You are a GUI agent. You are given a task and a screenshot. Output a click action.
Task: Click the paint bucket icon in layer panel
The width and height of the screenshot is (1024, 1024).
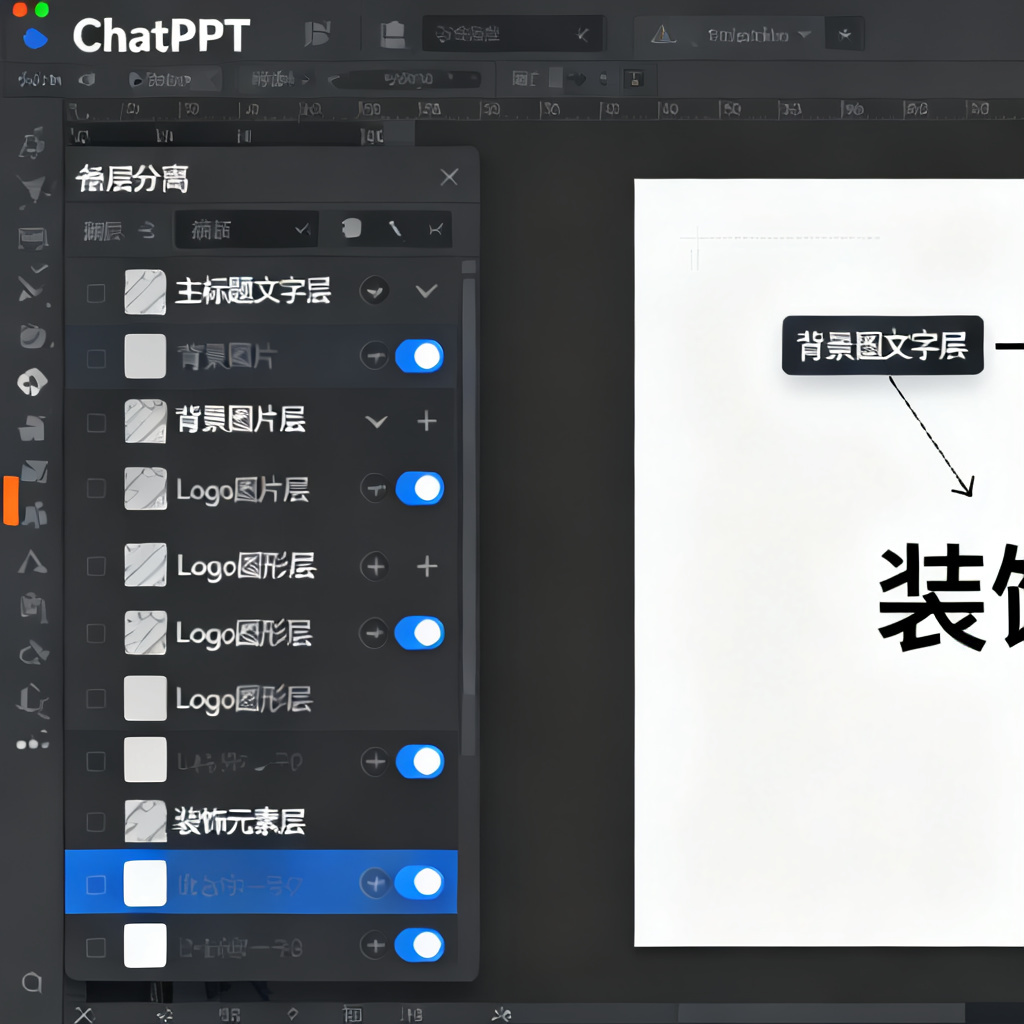[351, 229]
